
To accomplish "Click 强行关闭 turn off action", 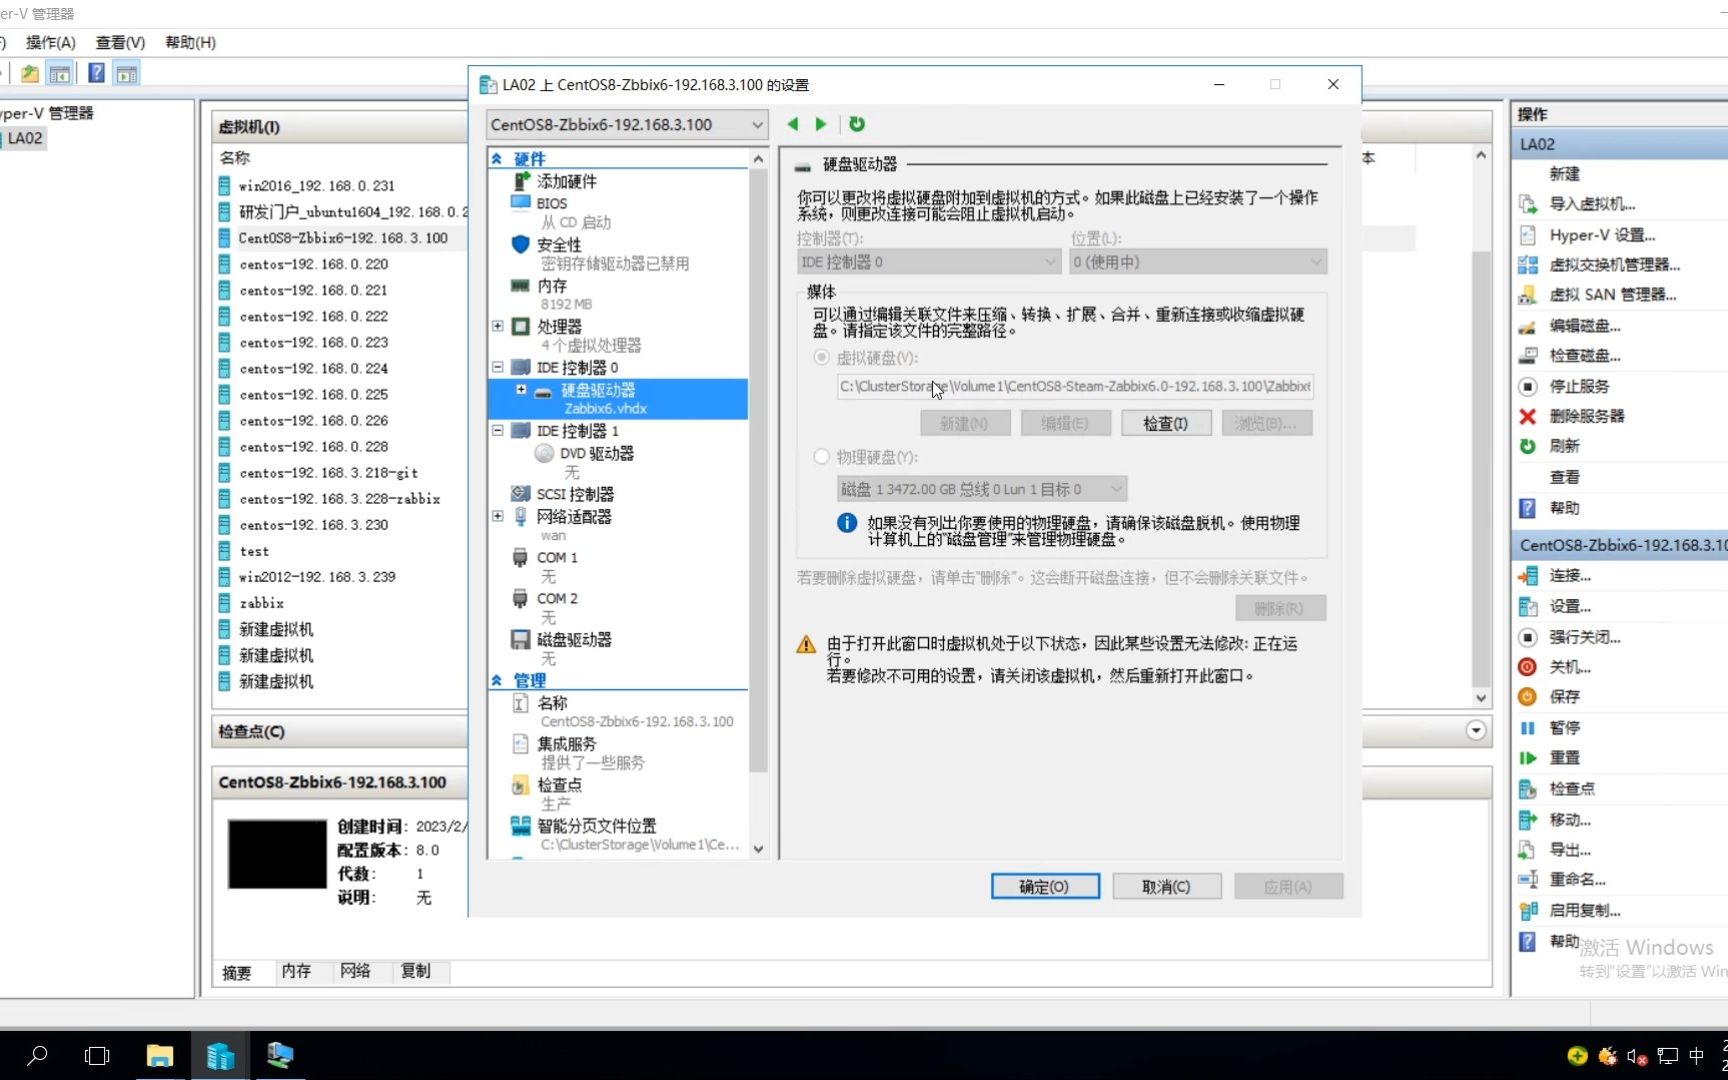I will (x=1584, y=637).
